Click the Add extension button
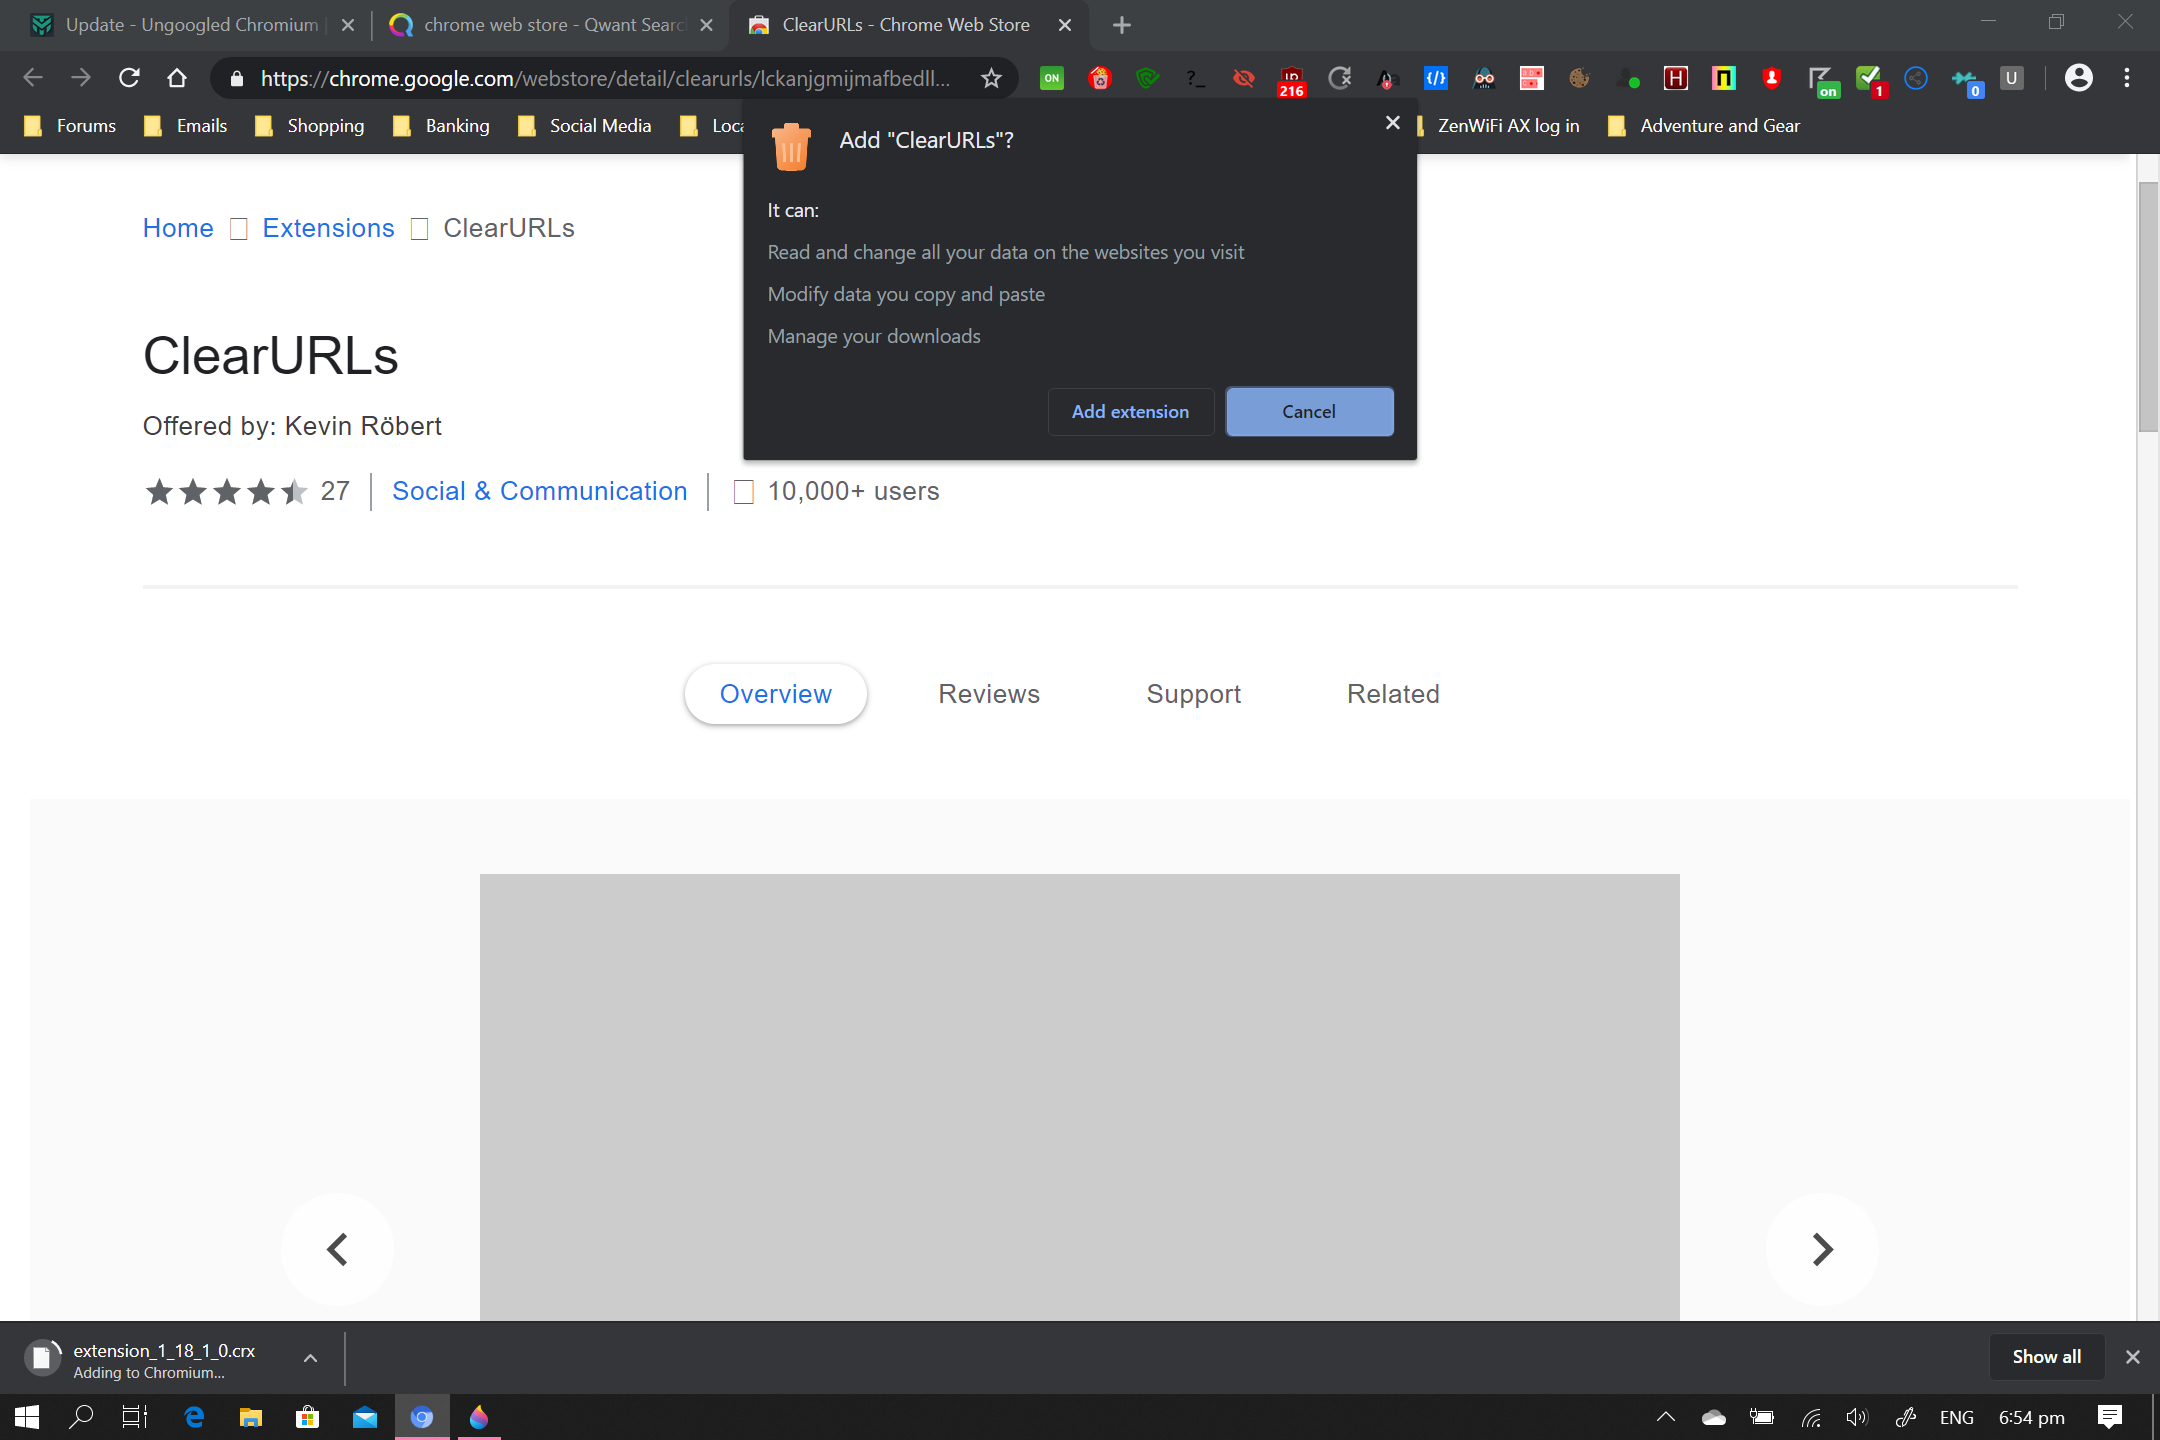This screenshot has width=2160, height=1440. coord(1130,412)
